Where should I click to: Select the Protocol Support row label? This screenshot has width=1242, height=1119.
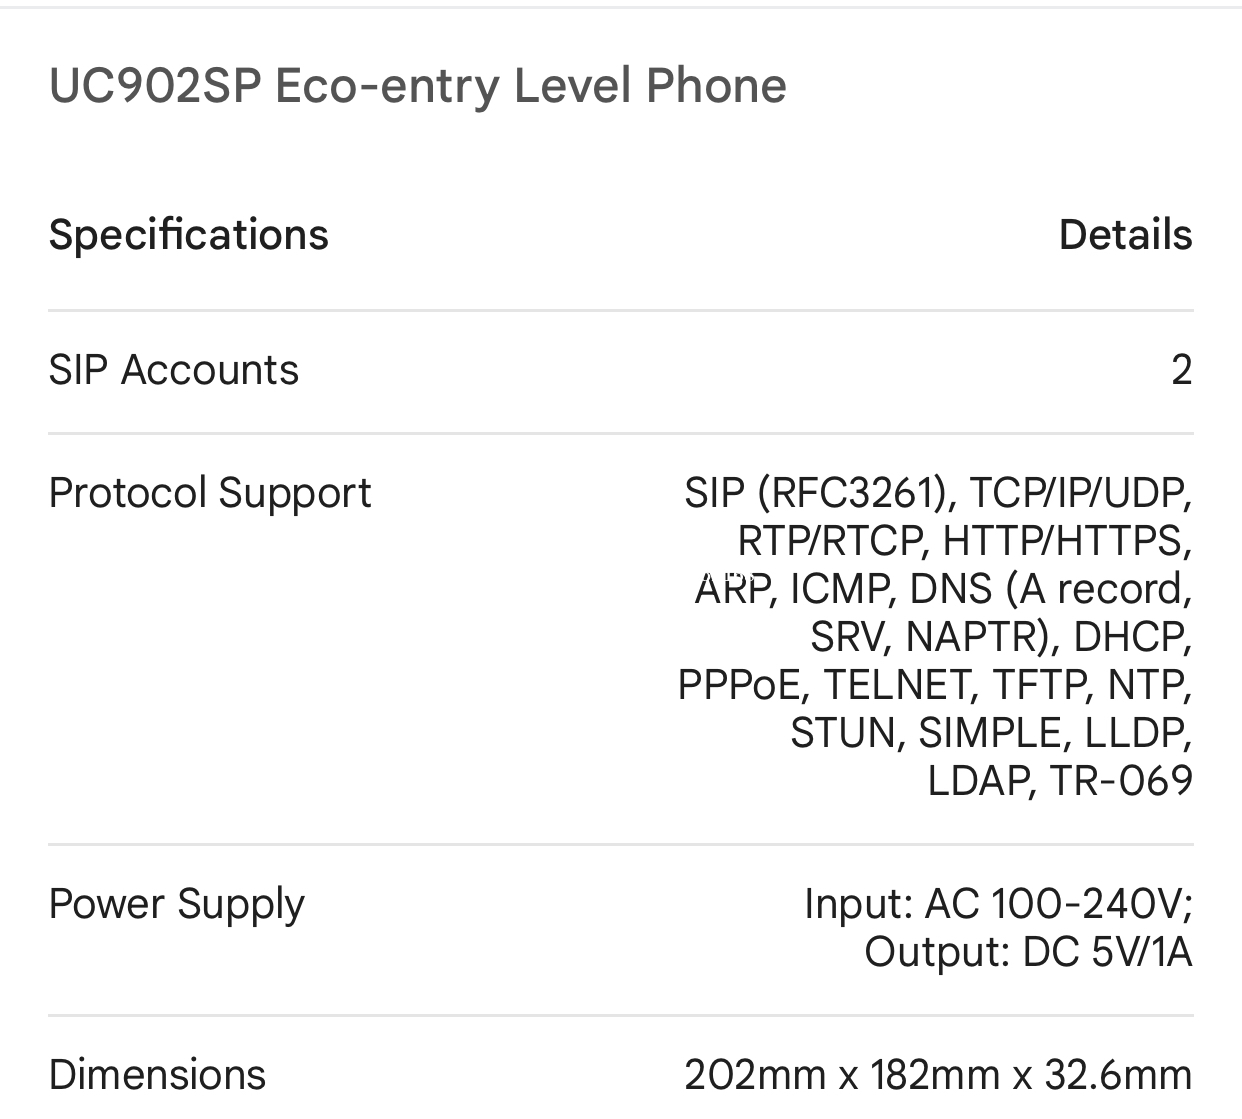pyautogui.click(x=209, y=493)
